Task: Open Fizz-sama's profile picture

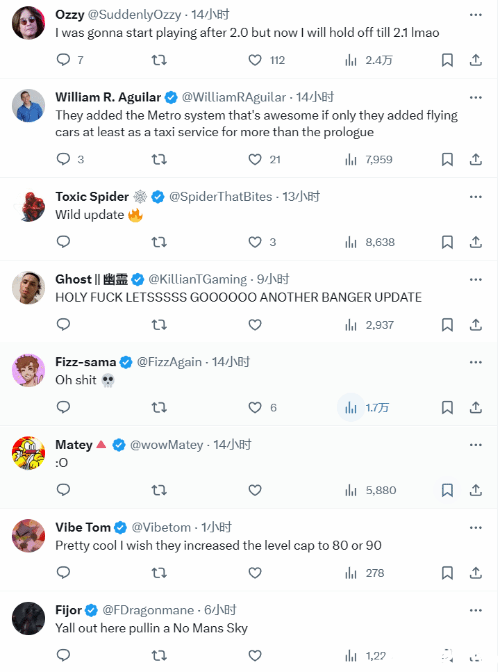Action: 28,370
